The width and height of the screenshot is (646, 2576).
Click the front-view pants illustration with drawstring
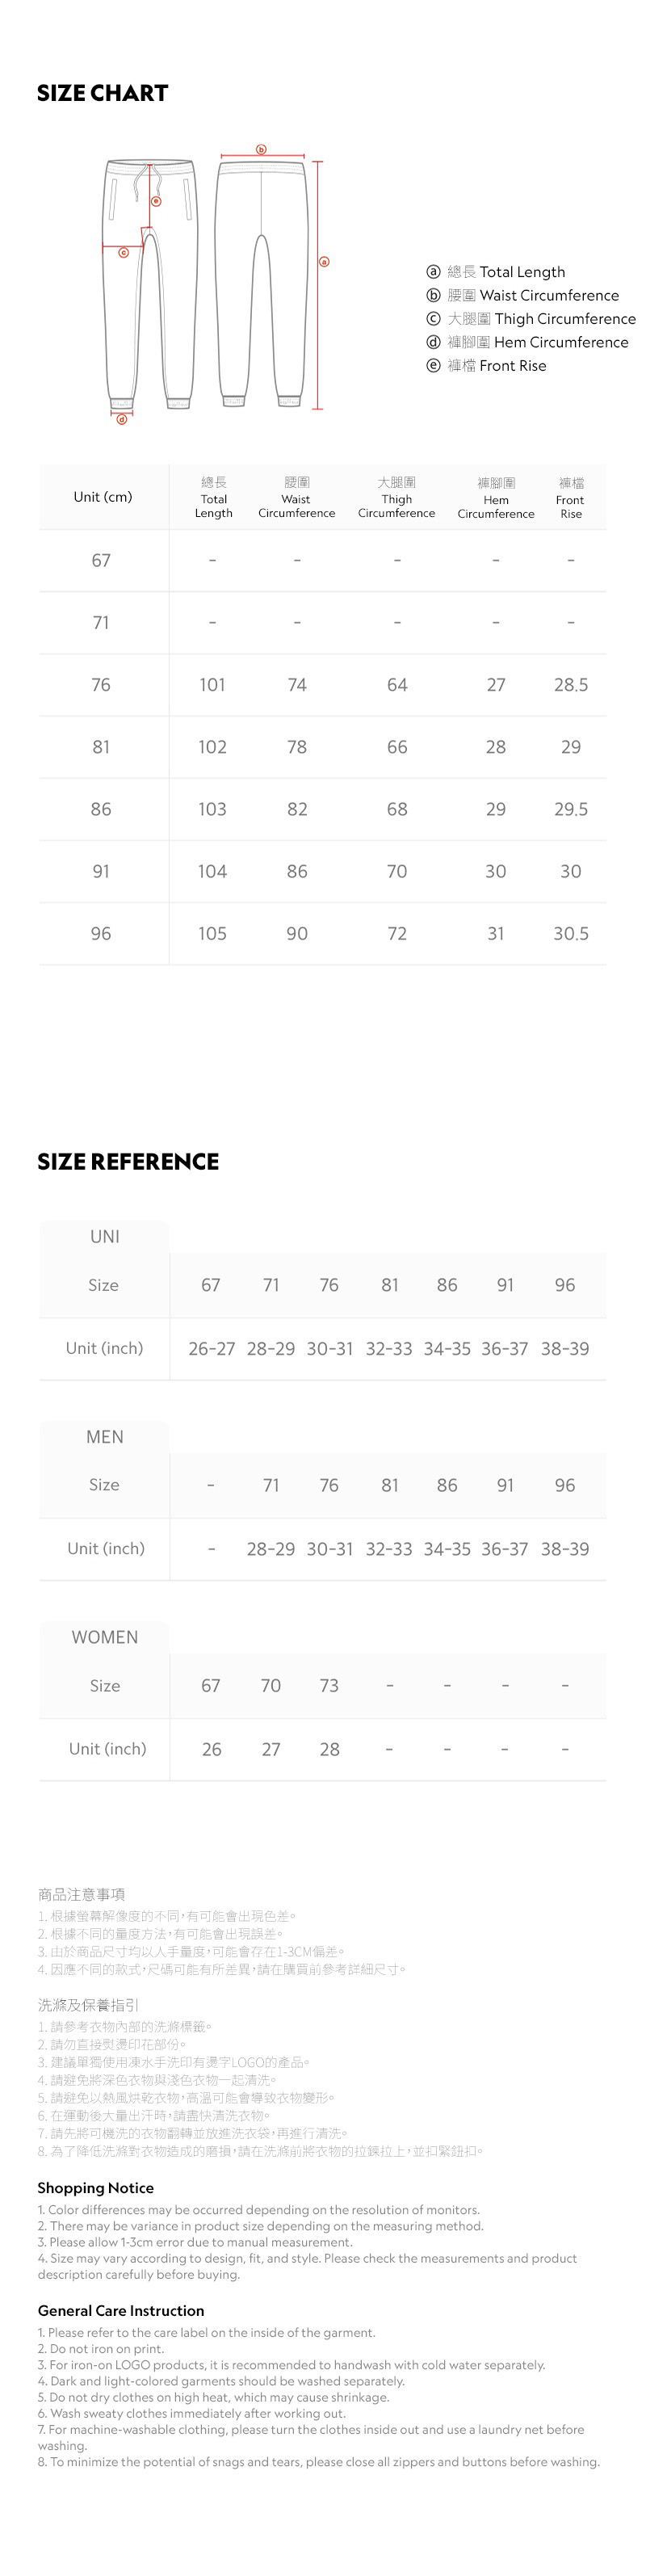pyautogui.click(x=149, y=282)
